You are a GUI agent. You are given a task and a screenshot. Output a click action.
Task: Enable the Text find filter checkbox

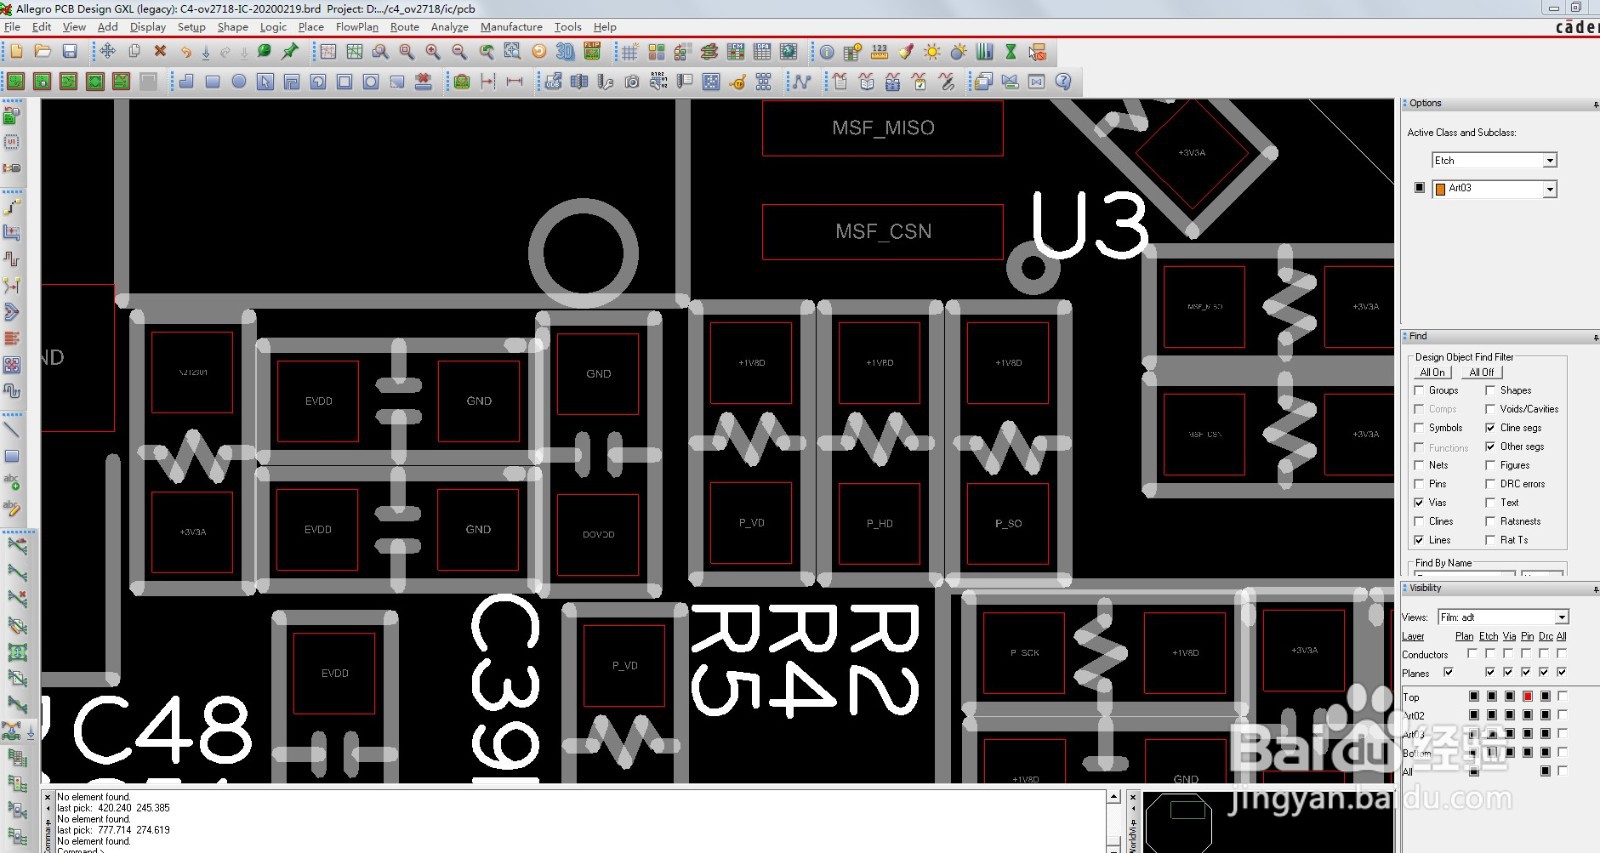1490,502
